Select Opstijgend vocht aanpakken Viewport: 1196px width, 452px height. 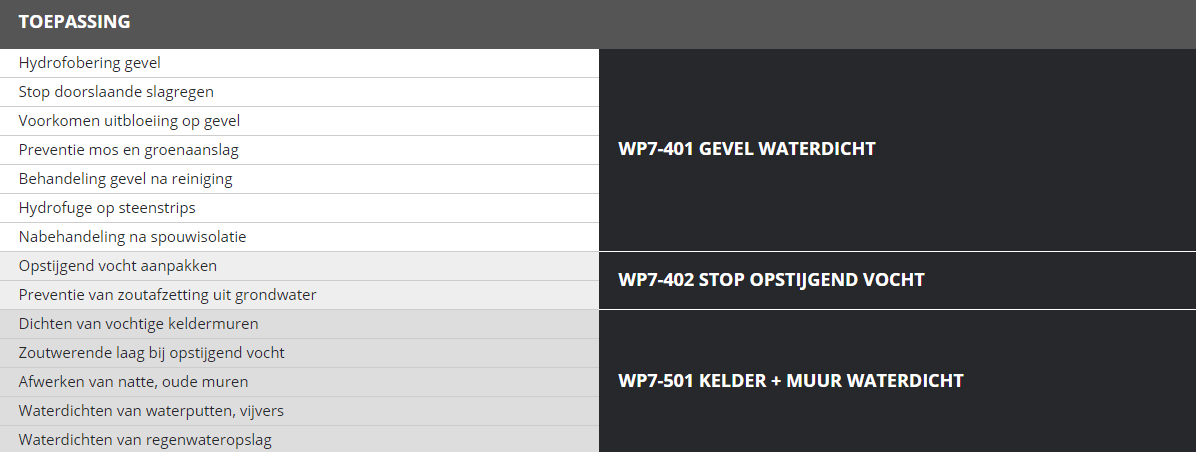click(118, 266)
